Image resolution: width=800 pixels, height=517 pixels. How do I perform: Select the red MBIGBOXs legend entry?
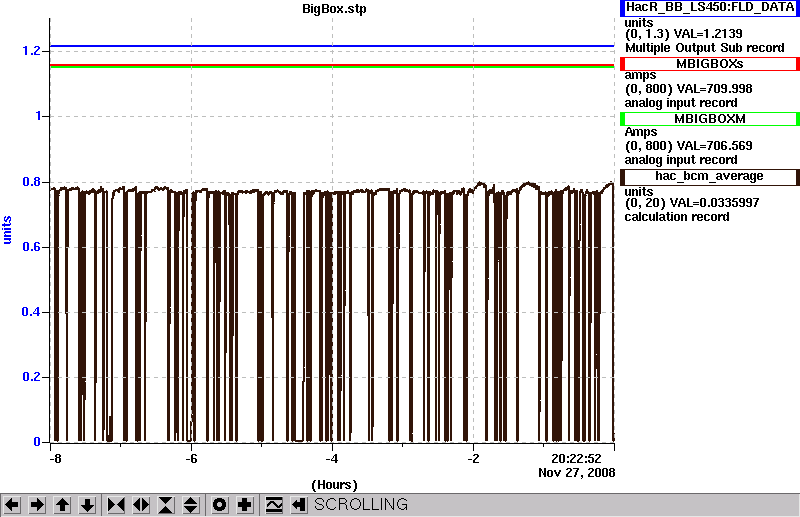tap(710, 64)
